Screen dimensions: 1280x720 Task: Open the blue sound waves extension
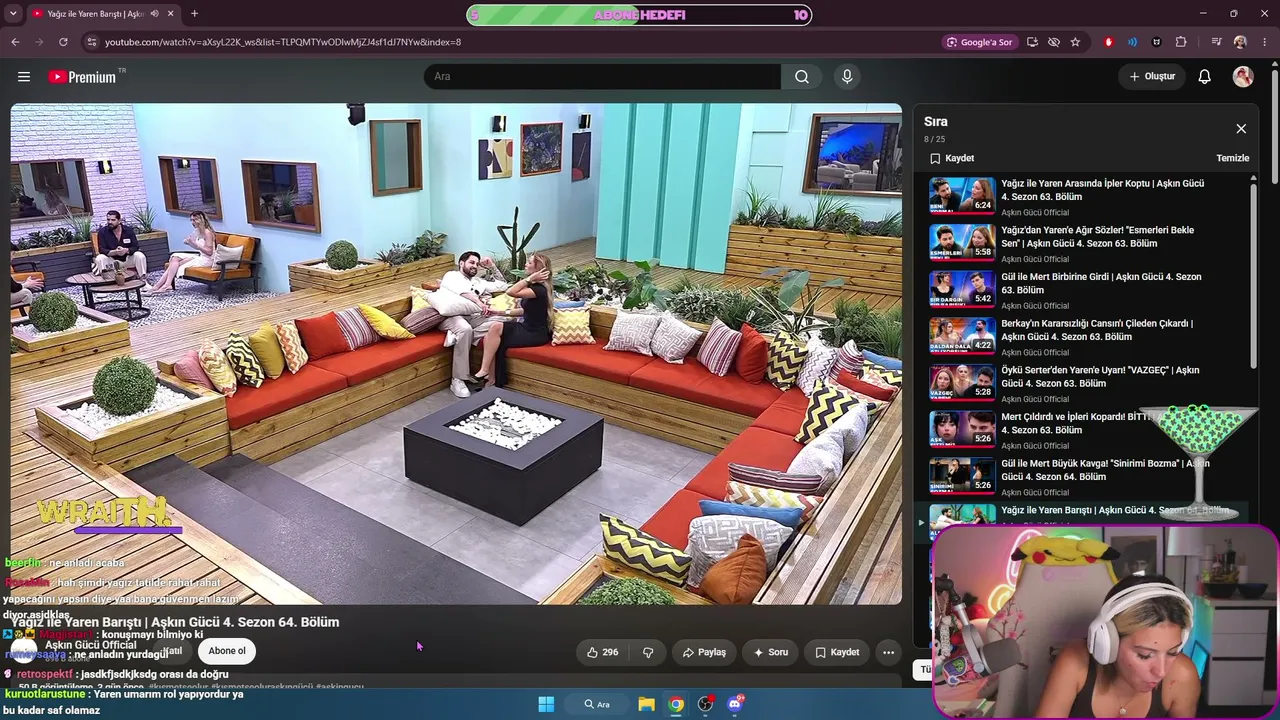click(x=1132, y=42)
